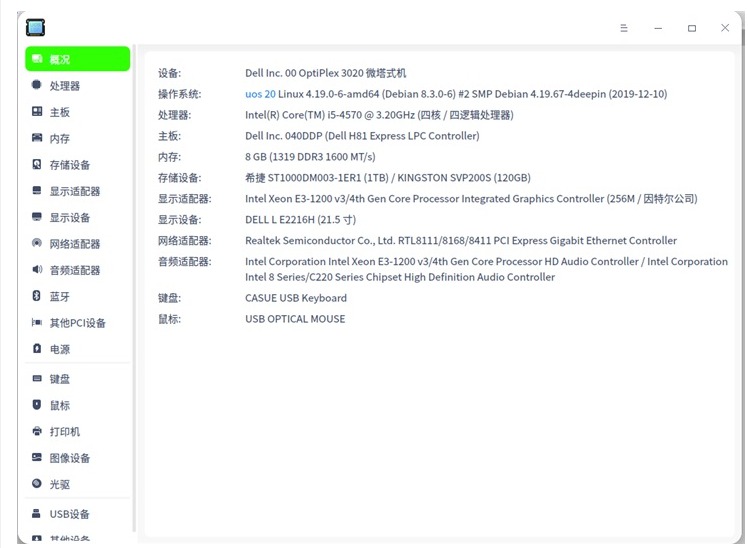The image size is (748, 548).
Task: Click the USB设备 icon
Action: (37, 513)
